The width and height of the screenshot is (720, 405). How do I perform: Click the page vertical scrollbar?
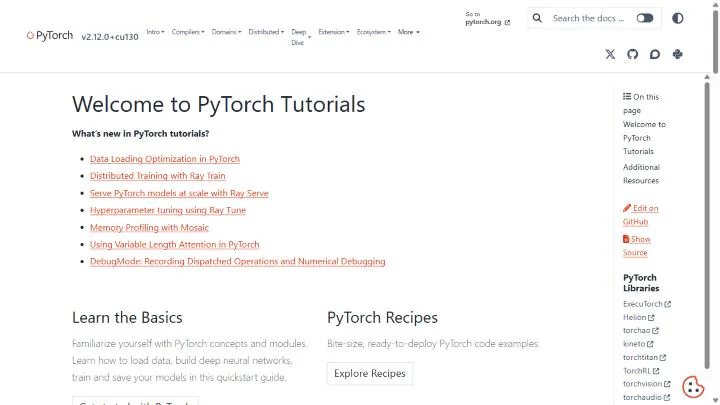715,41
